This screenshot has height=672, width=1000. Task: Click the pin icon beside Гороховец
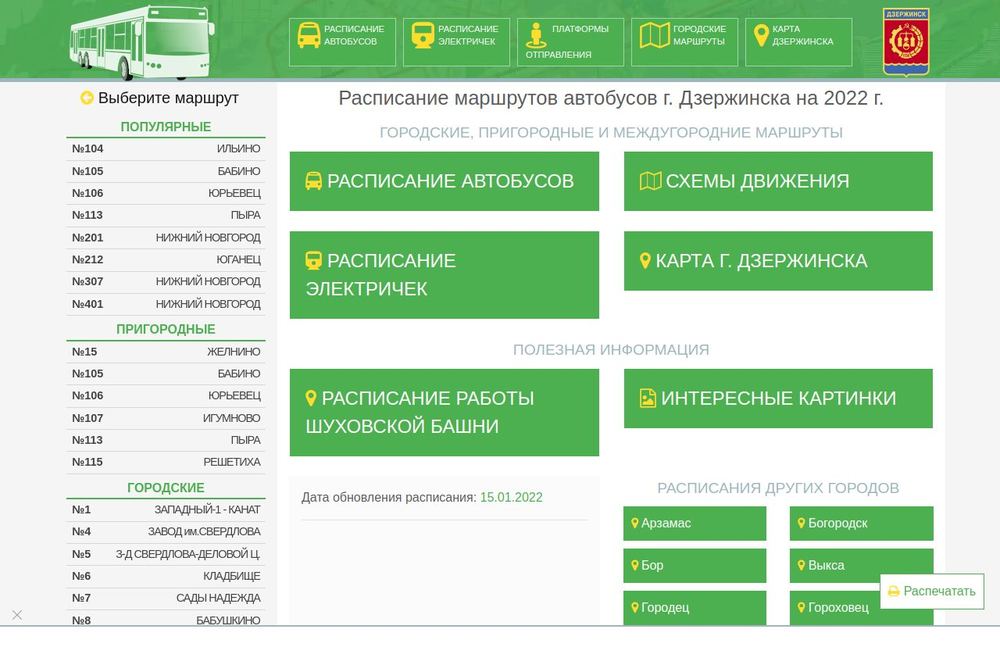pos(801,608)
